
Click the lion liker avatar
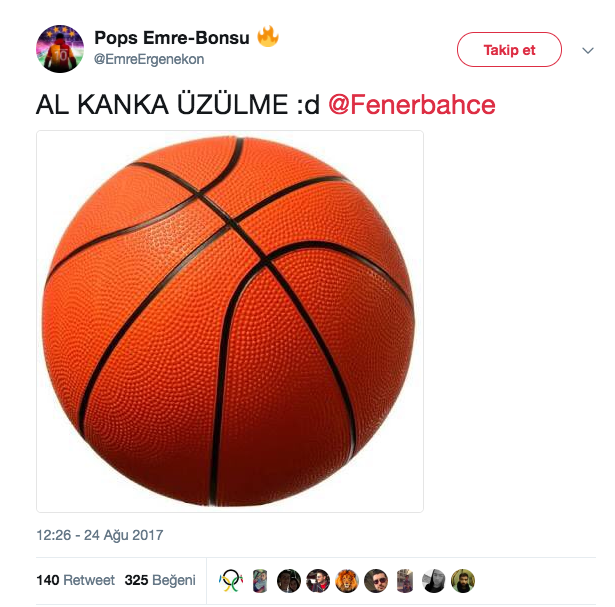click(x=347, y=580)
